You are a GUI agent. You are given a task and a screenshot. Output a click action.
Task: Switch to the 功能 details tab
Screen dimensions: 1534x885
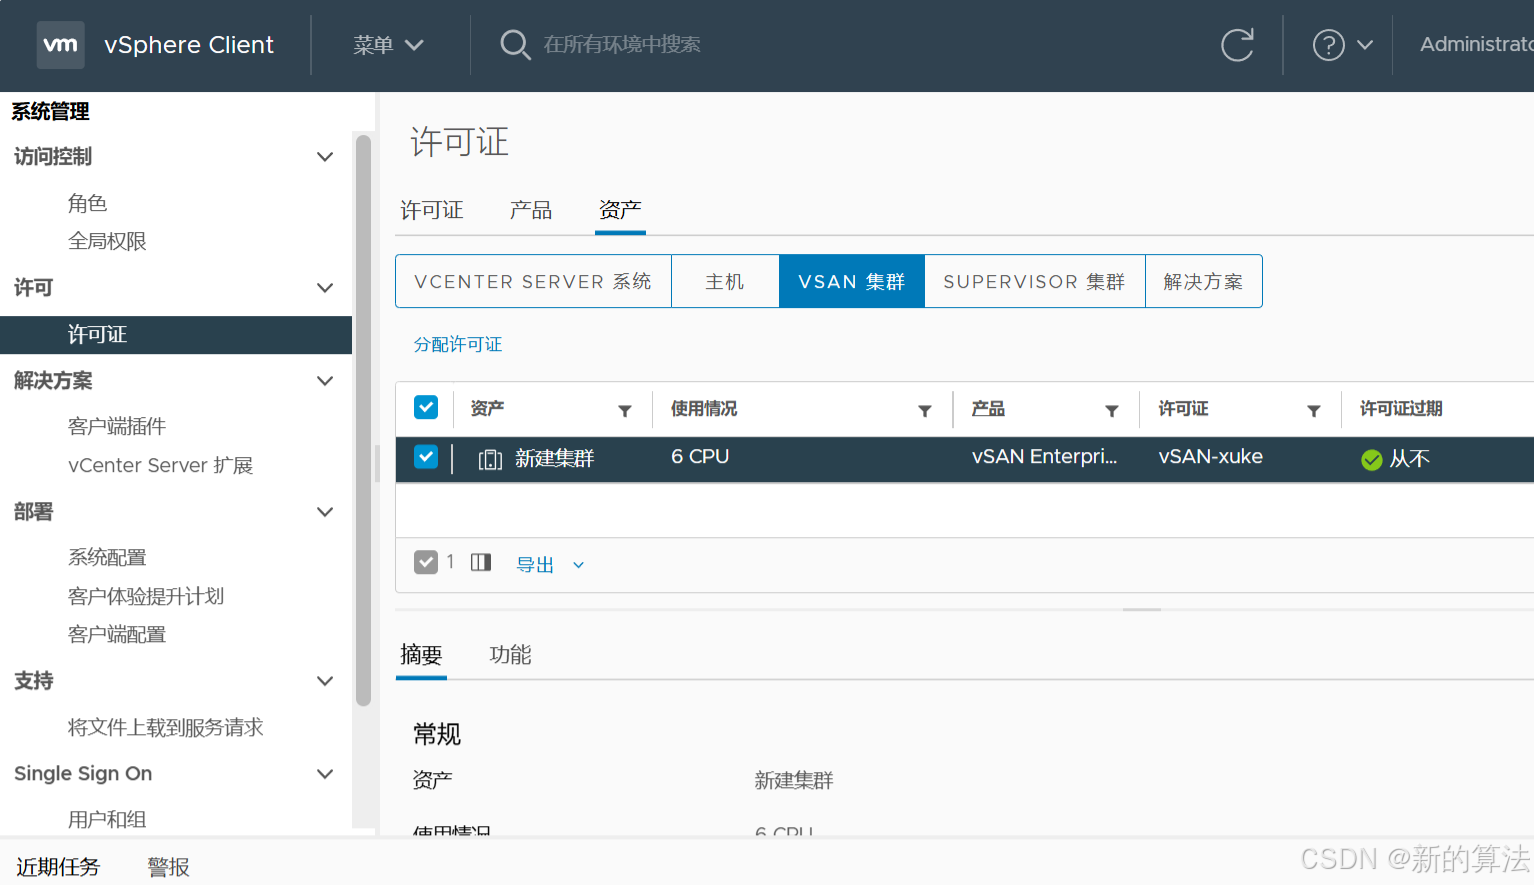tap(510, 655)
